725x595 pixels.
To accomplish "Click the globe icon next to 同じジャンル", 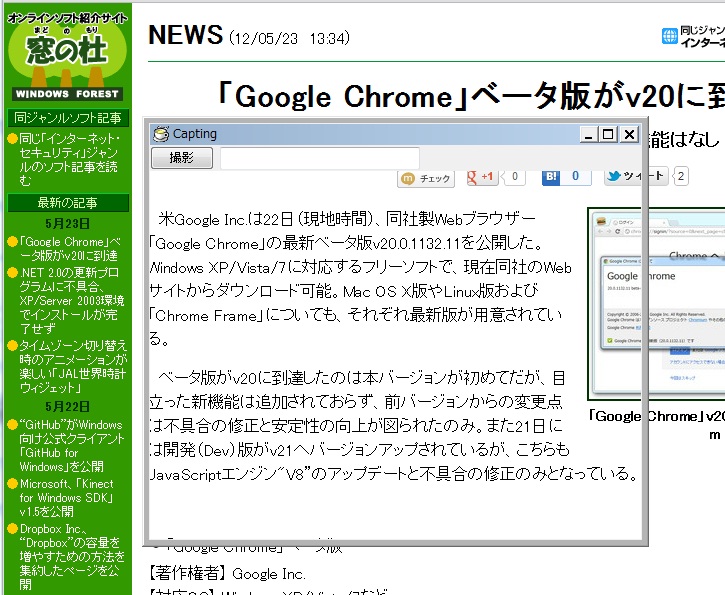I will [x=670, y=36].
